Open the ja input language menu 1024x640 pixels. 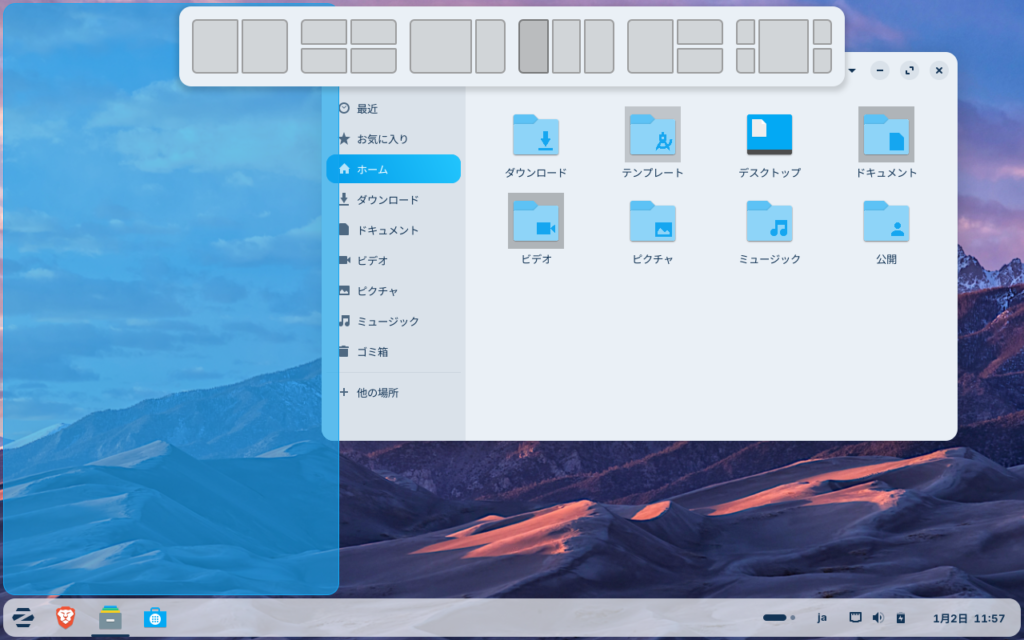[822, 618]
